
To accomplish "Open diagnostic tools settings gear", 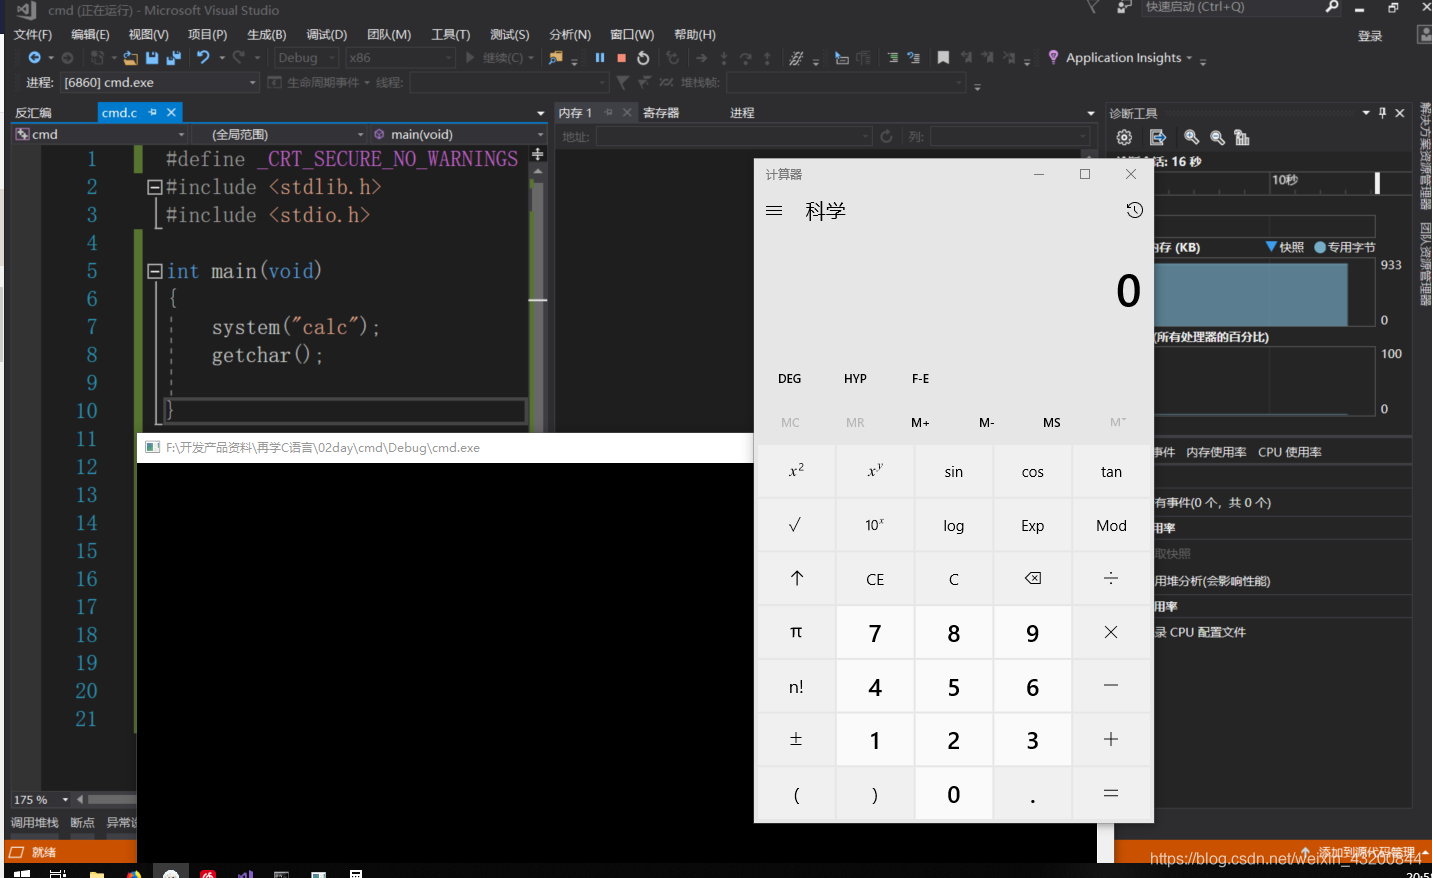I will (1124, 137).
